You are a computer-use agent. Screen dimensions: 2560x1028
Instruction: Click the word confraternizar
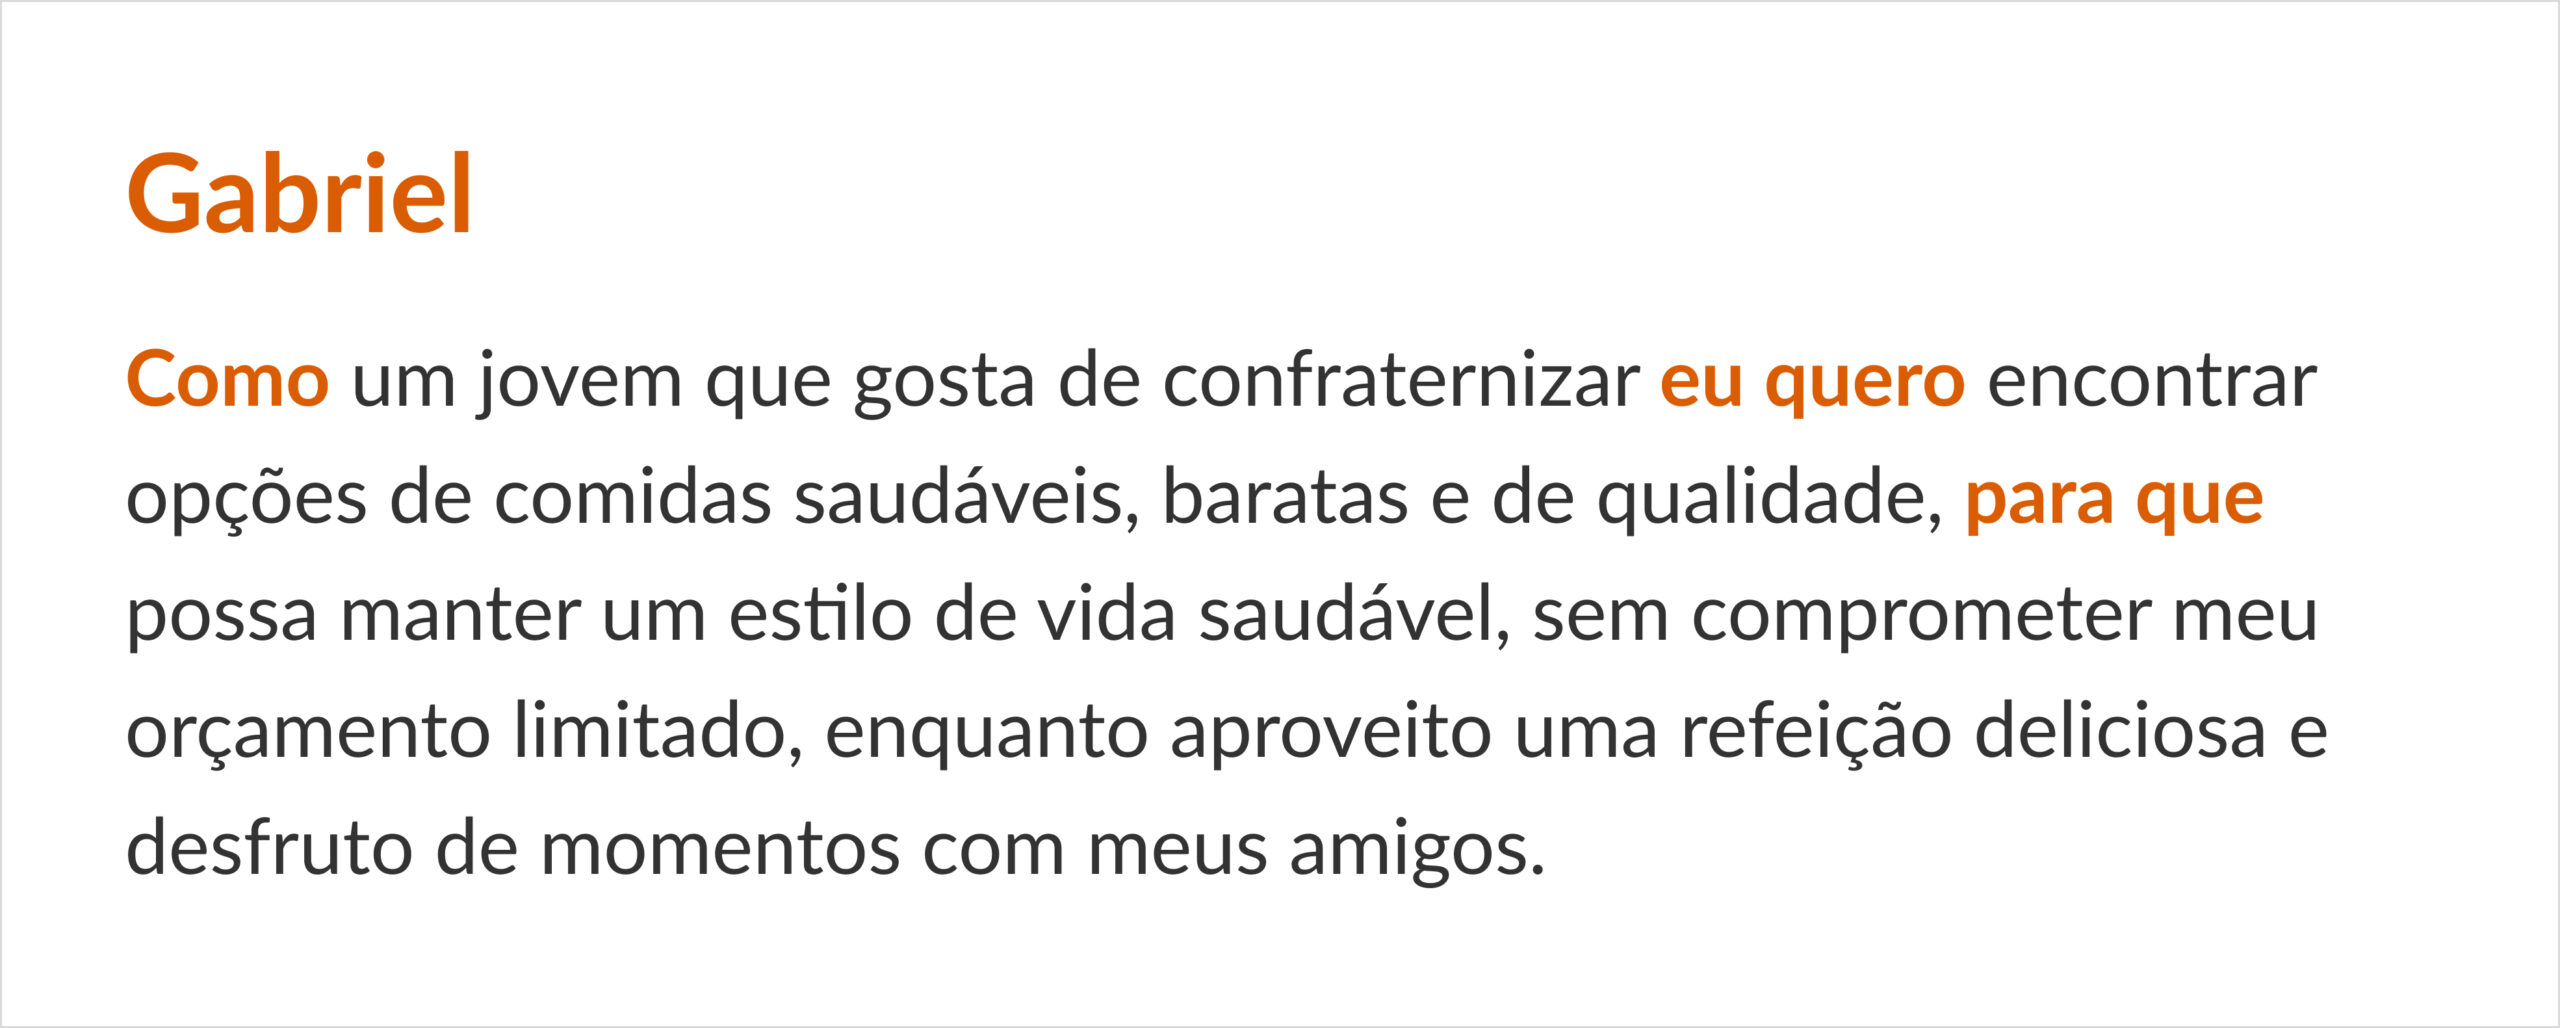[1401, 381]
